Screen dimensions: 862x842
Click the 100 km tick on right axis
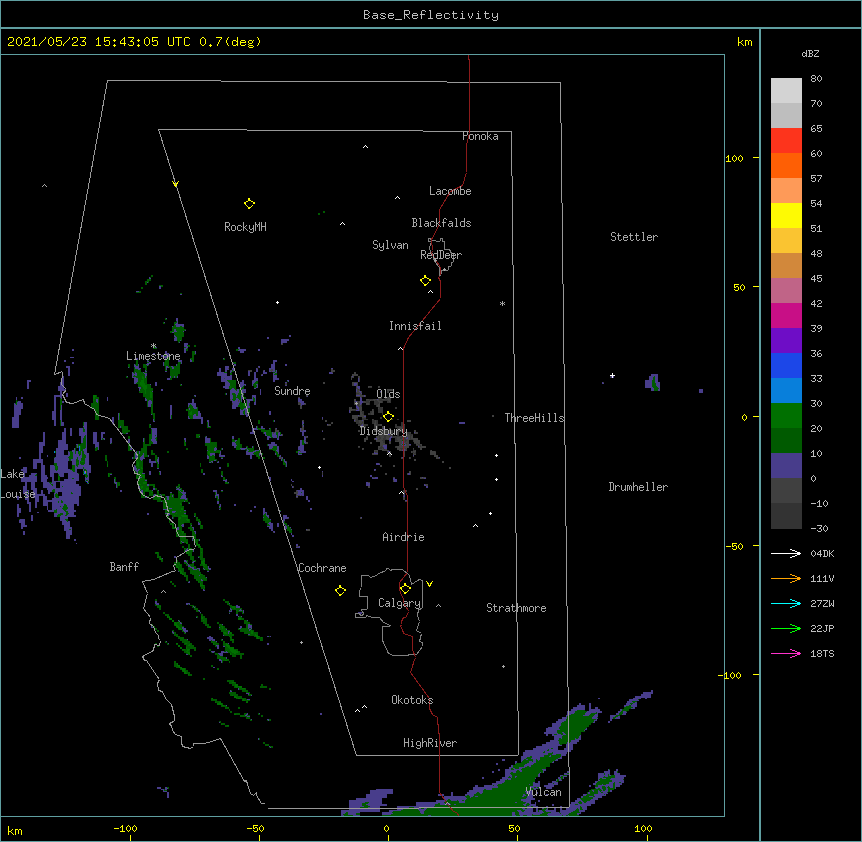(734, 158)
